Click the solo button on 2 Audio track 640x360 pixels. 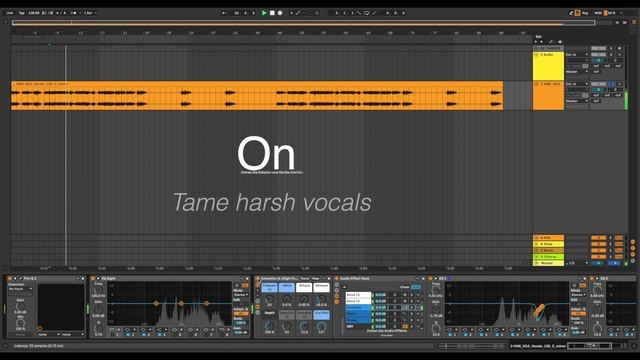point(611,55)
